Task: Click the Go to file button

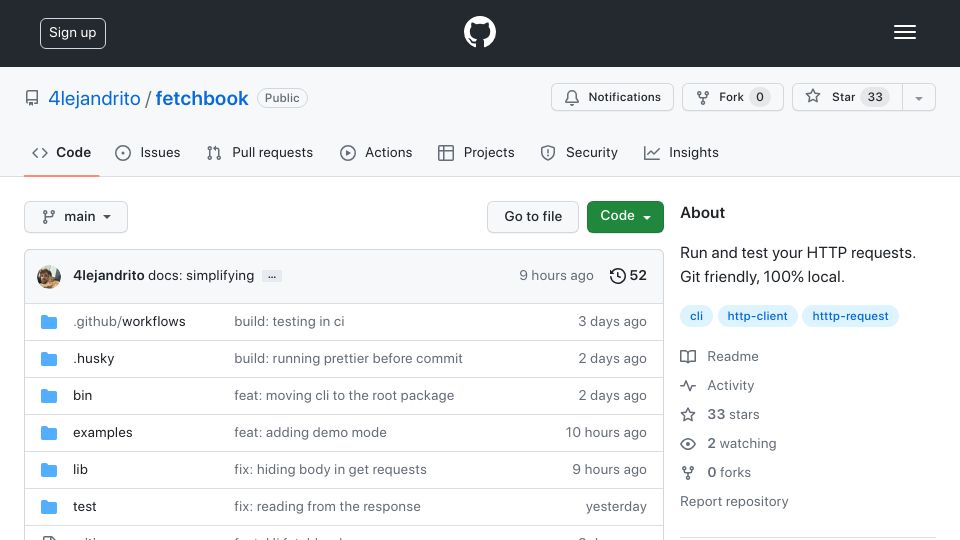Action: point(533,217)
